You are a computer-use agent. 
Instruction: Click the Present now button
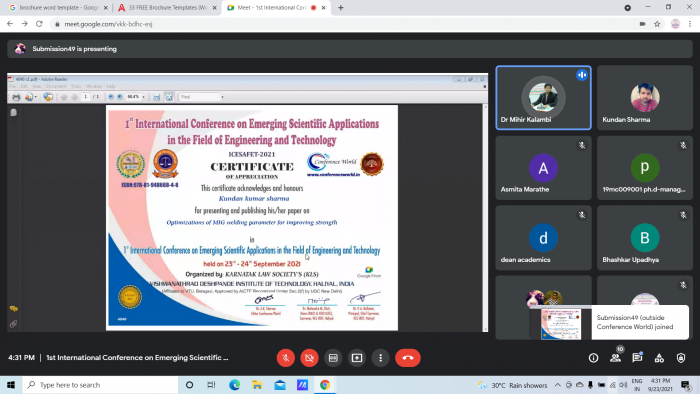click(x=357, y=358)
